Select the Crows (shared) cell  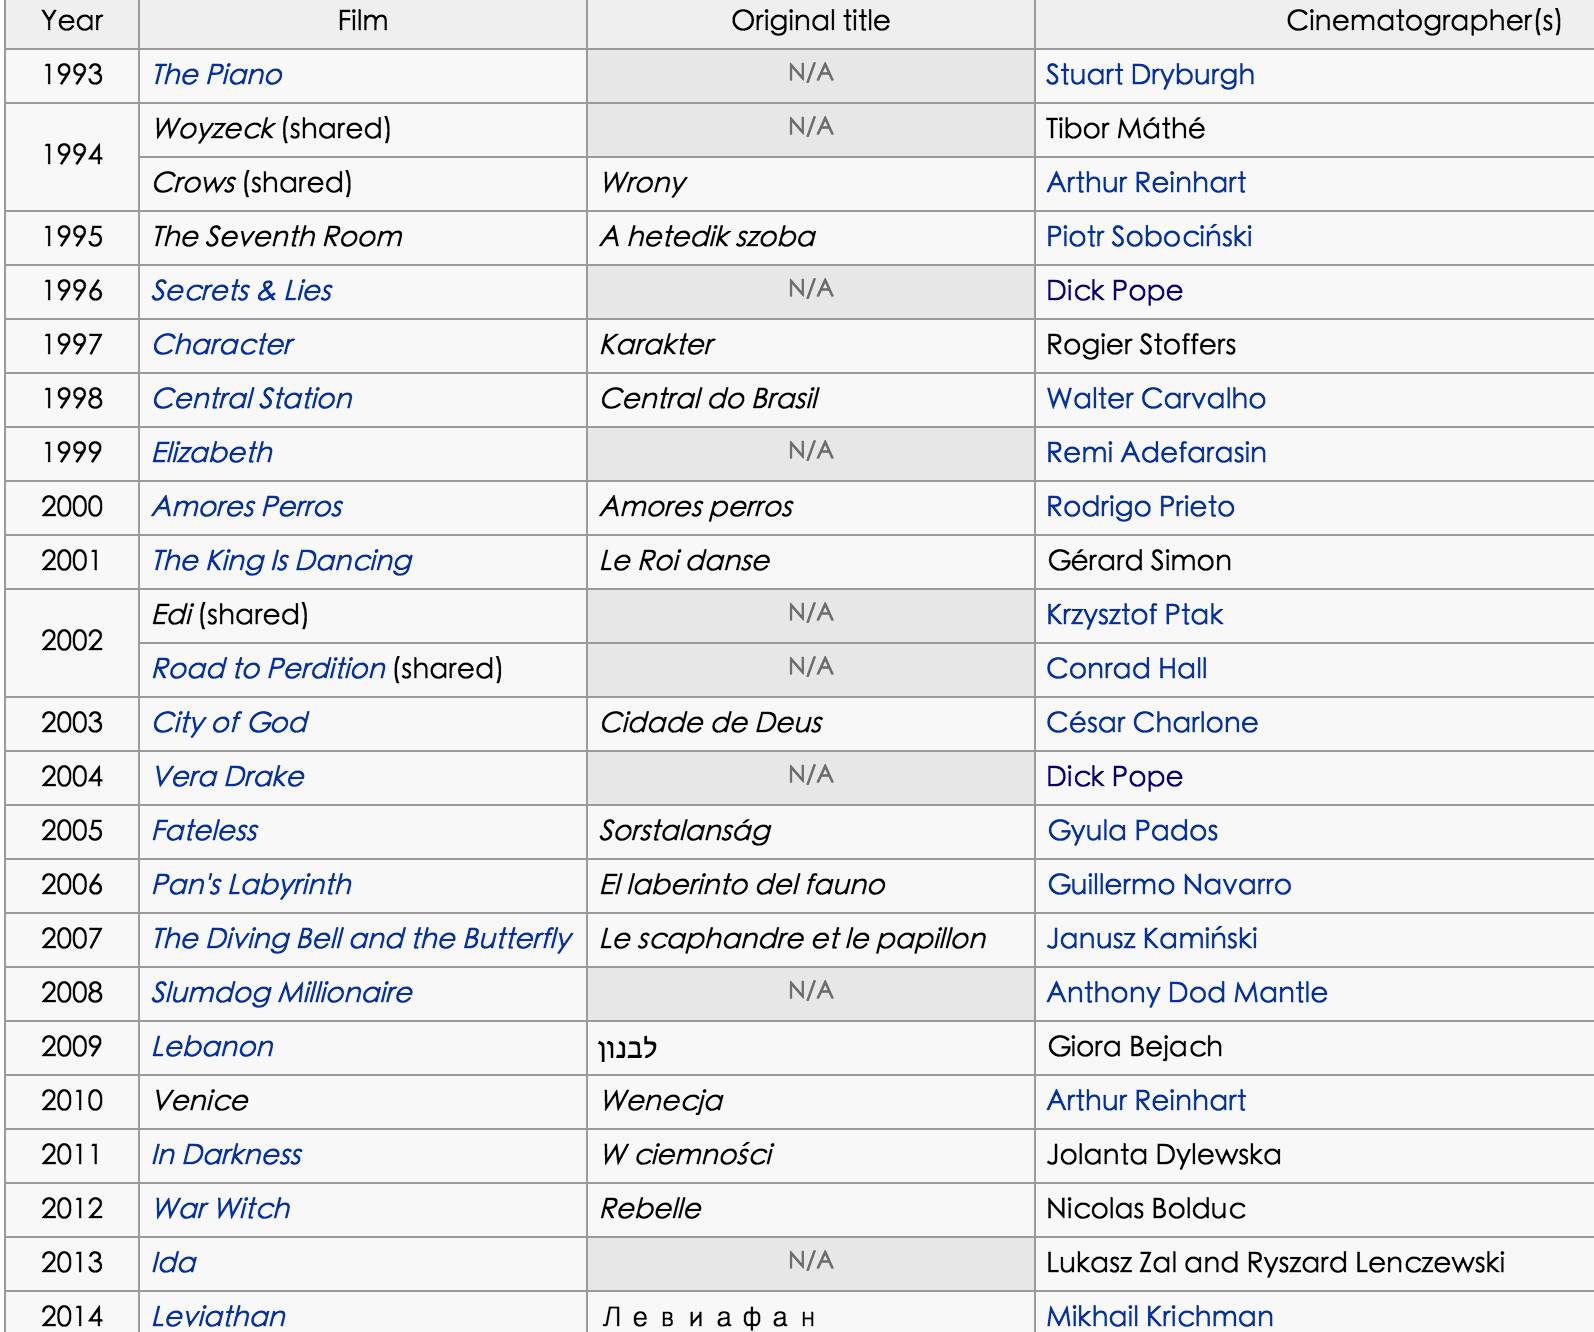coord(362,183)
